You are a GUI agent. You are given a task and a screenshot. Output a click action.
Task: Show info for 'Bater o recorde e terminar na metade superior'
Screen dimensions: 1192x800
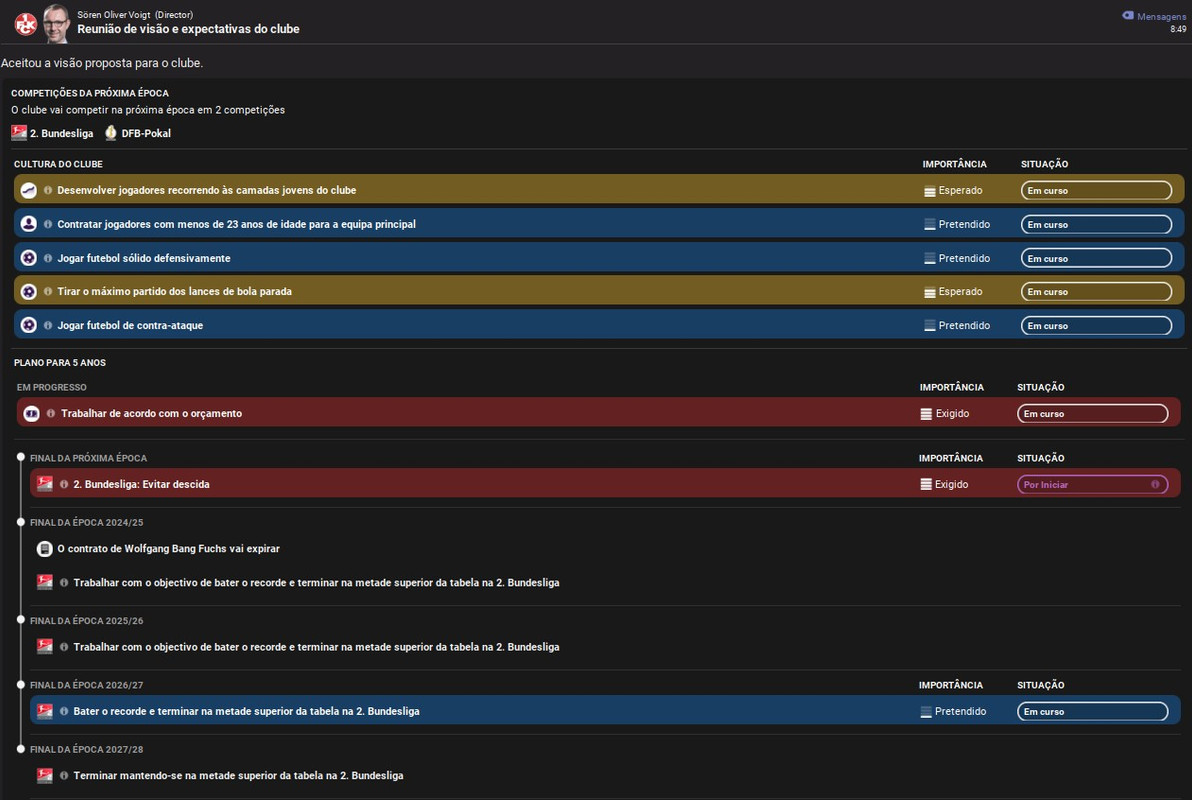pos(64,711)
